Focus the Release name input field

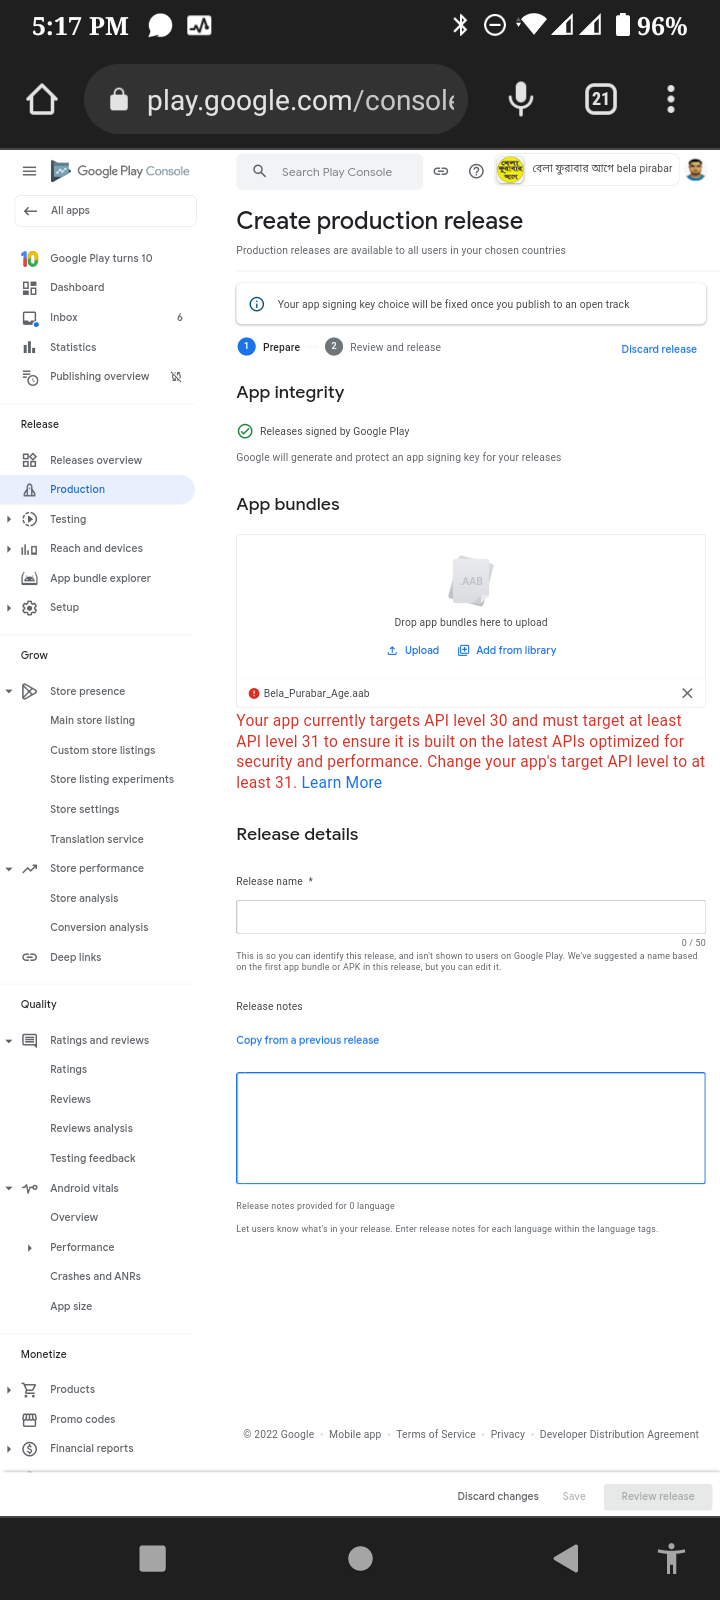(470, 917)
